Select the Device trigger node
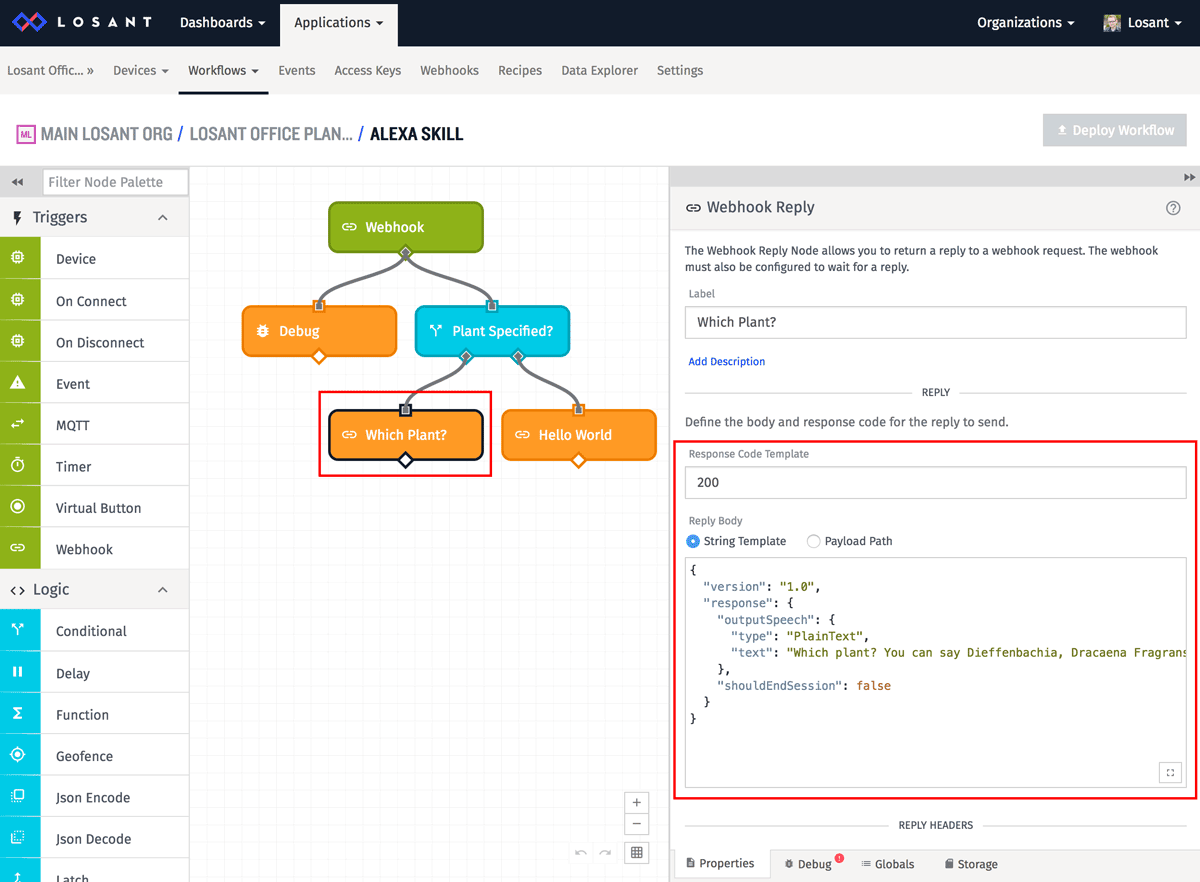The image size is (1200, 882). 95,258
